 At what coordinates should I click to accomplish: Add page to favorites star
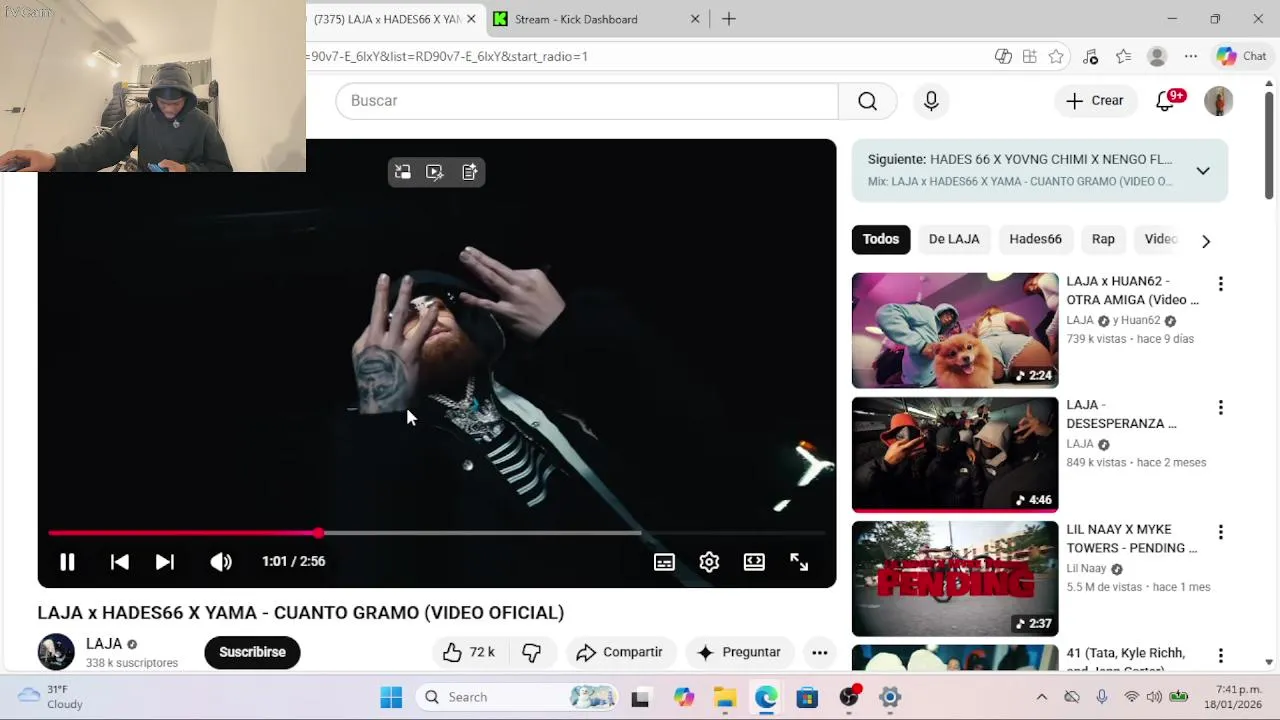[1056, 56]
